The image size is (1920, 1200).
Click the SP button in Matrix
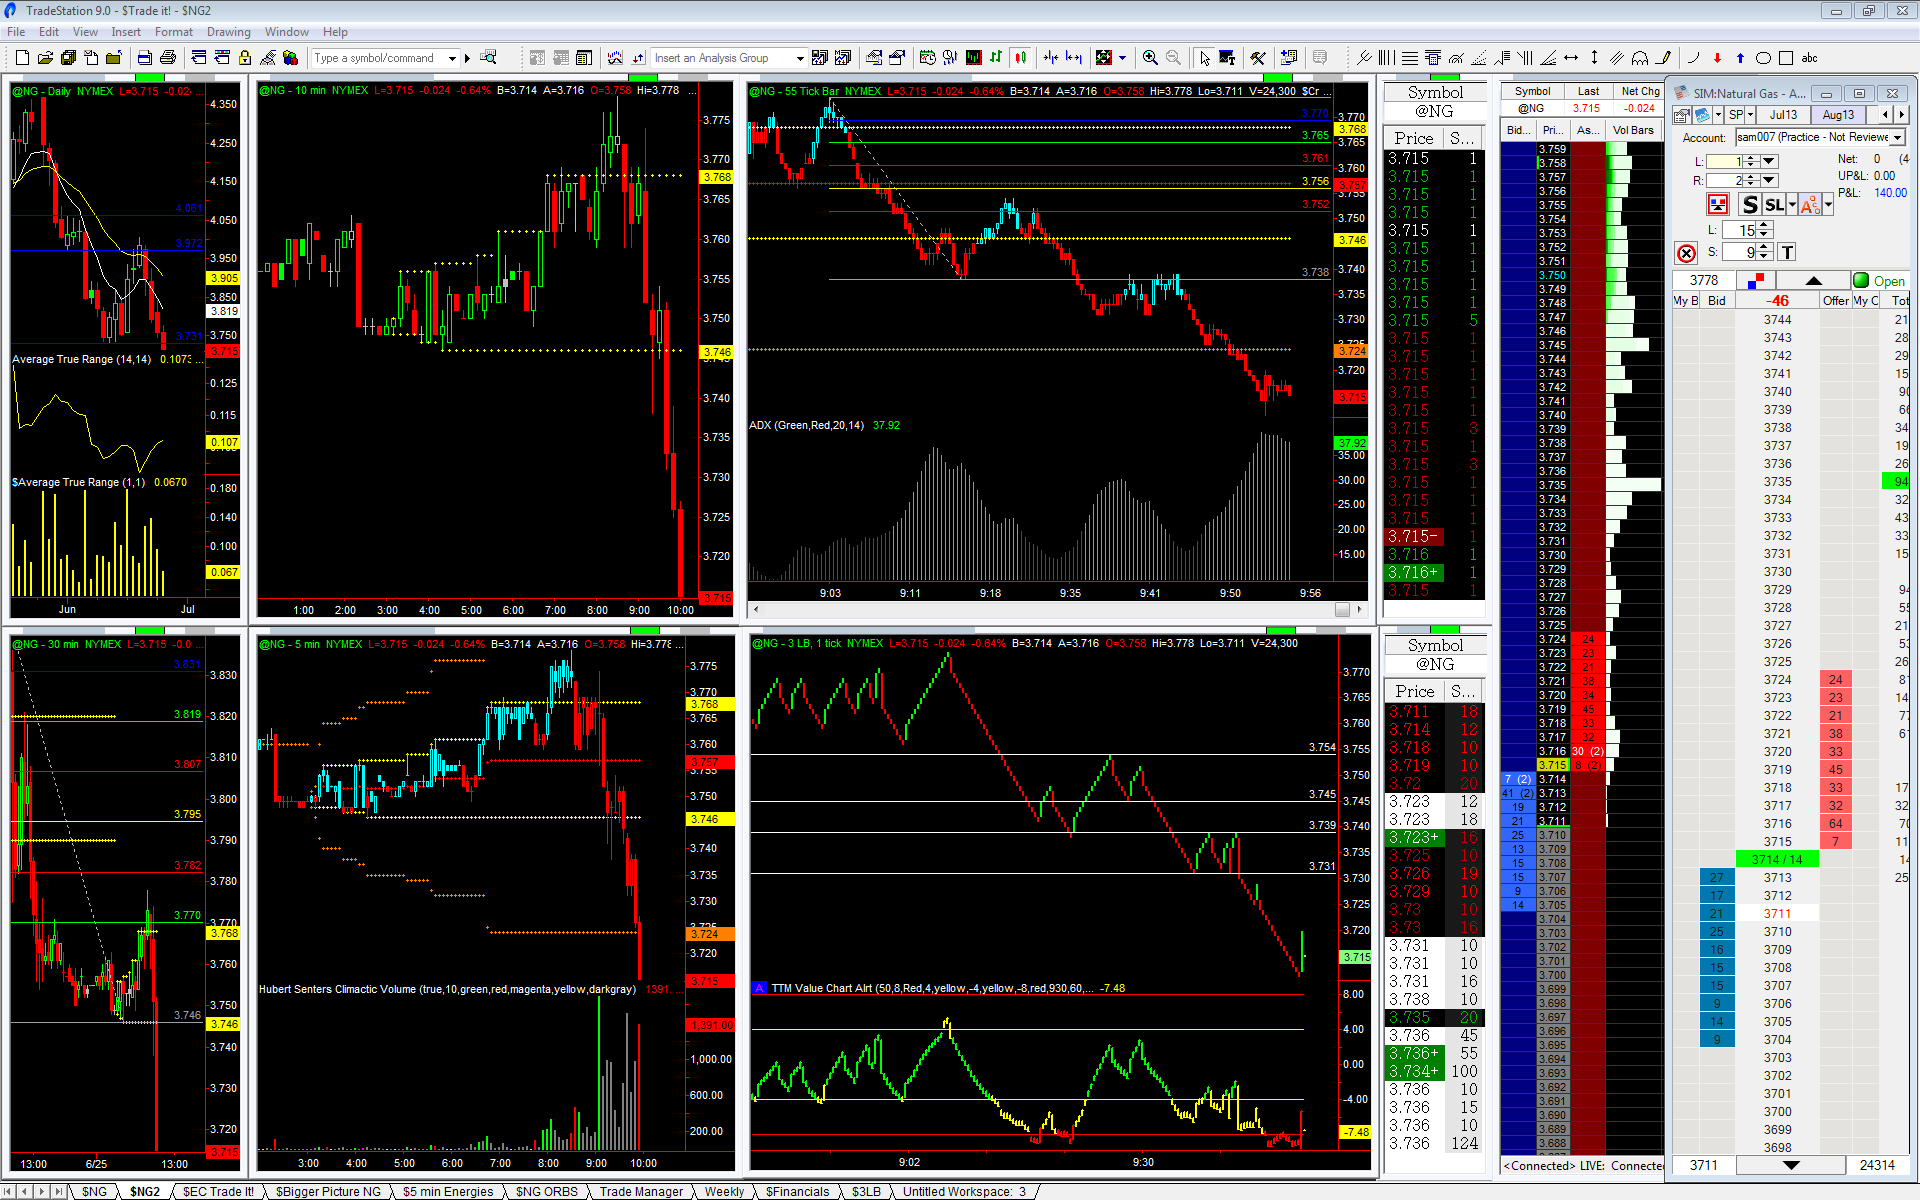[1736, 115]
